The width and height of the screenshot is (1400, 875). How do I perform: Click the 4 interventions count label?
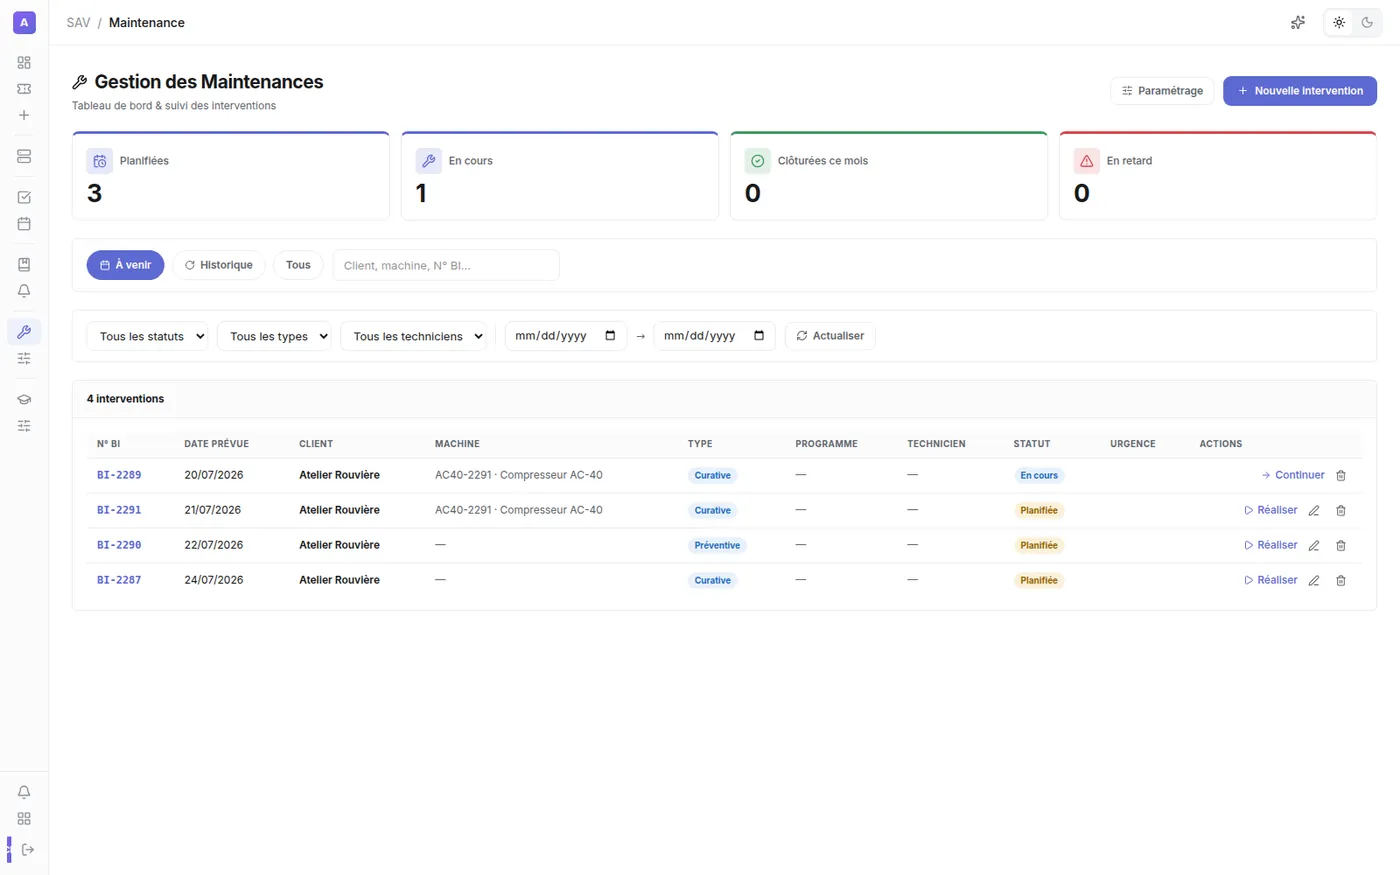coord(125,399)
